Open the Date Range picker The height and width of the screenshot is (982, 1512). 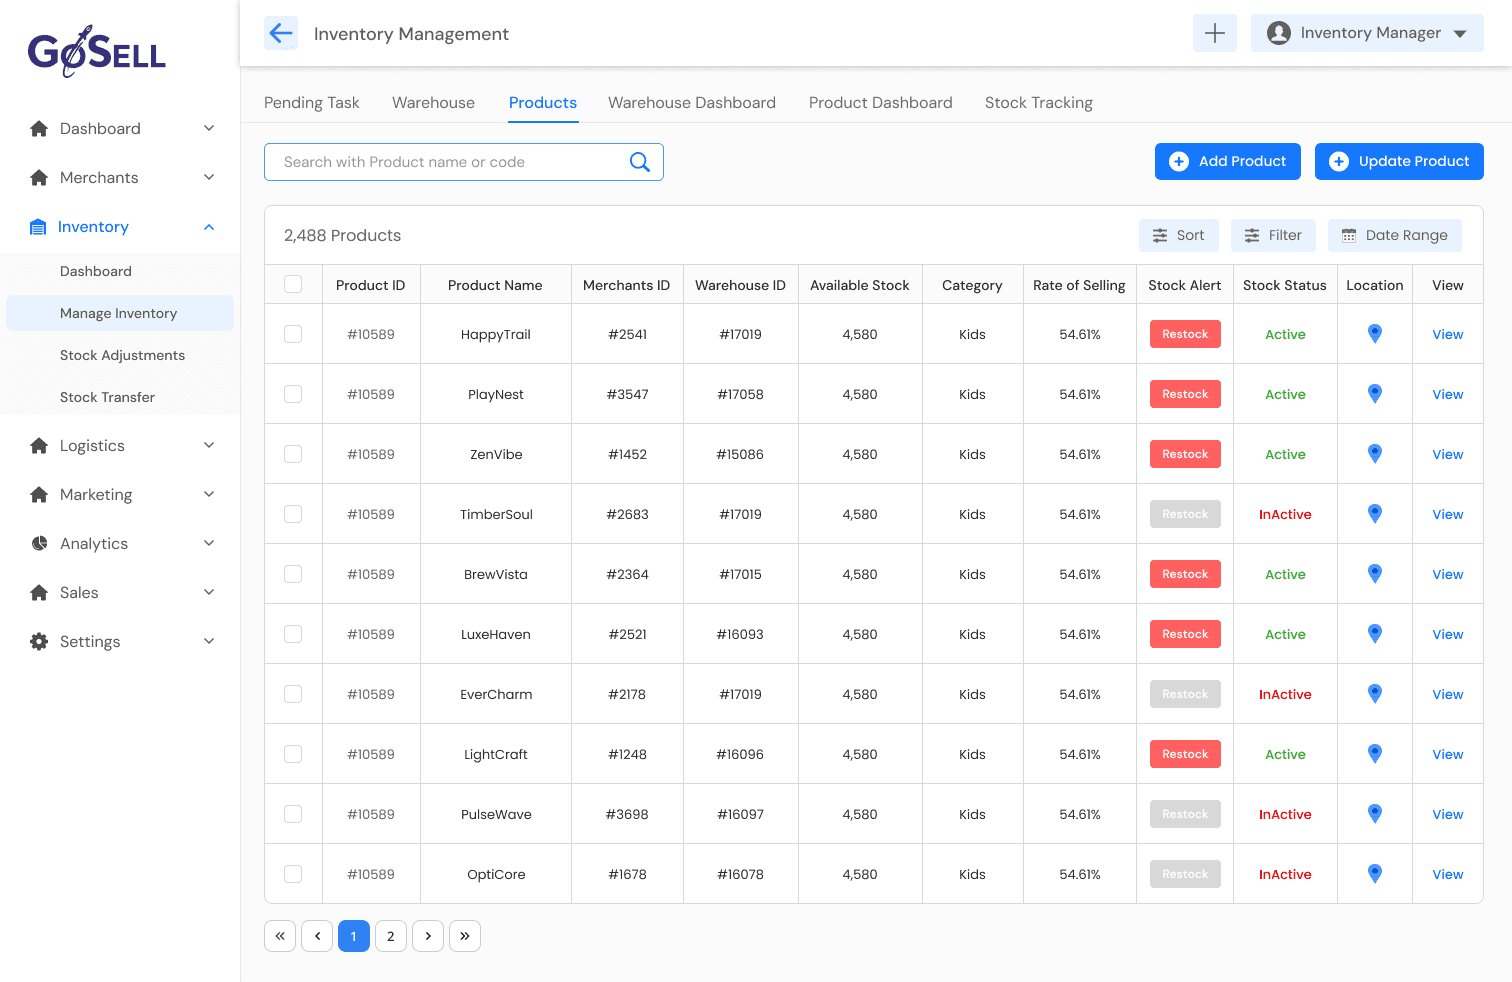coord(1395,235)
